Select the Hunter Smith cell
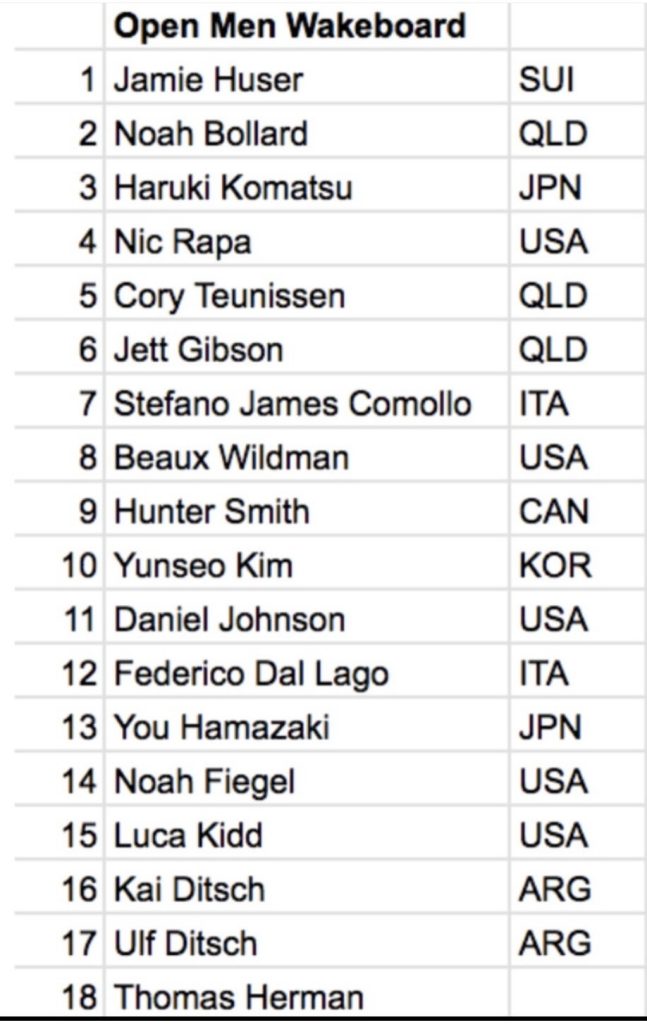This screenshot has height=1024, width=647. (x=212, y=512)
